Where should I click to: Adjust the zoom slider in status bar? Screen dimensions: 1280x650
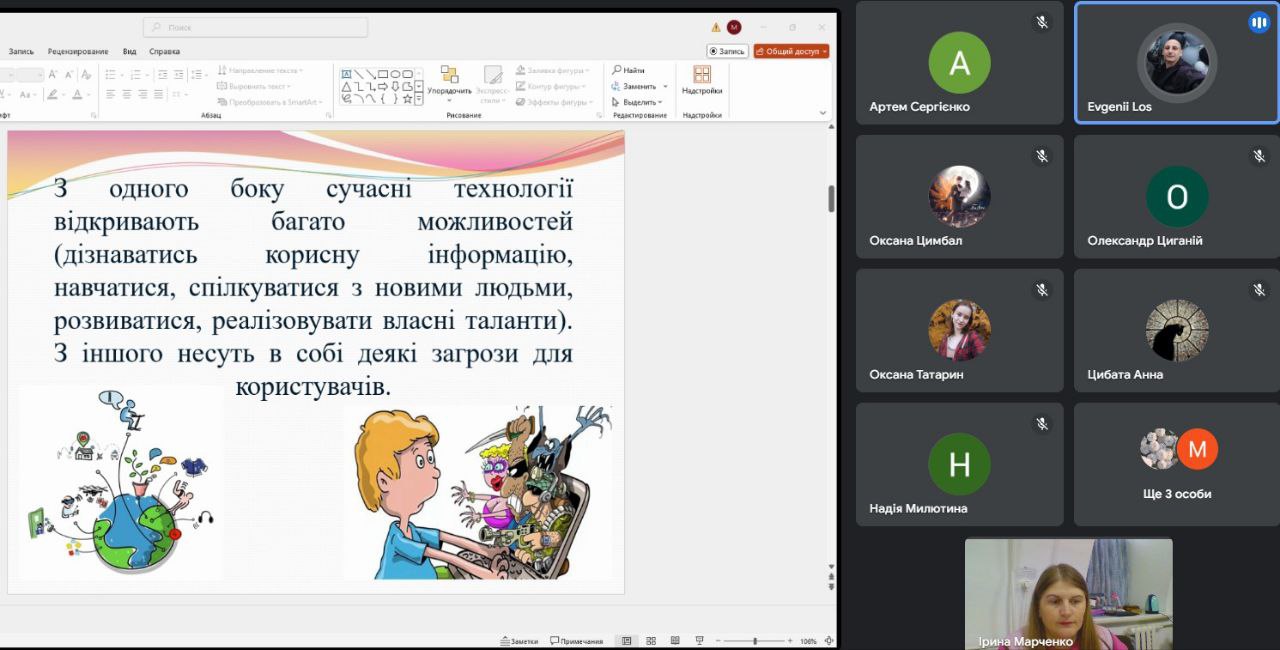pyautogui.click(x=755, y=641)
